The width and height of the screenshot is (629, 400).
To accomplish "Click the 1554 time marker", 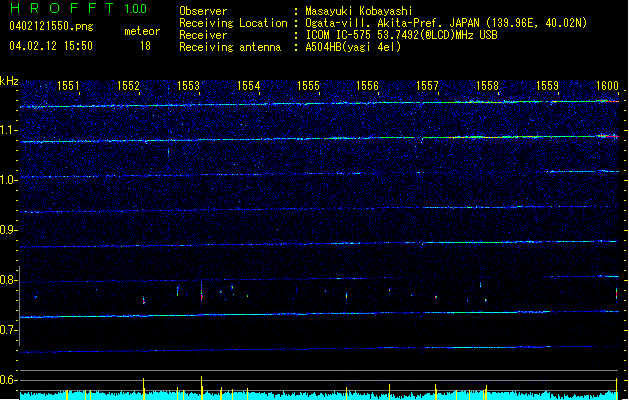I will coord(249,86).
